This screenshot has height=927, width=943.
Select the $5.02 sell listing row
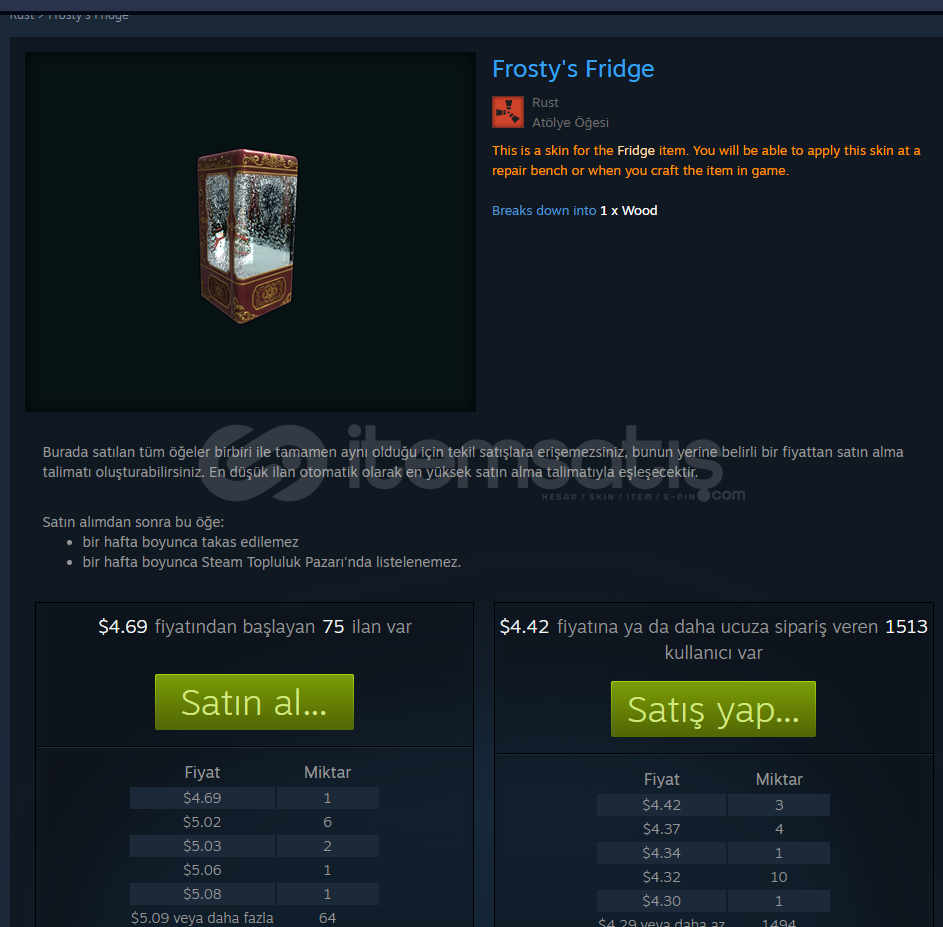pyautogui.click(x=254, y=822)
